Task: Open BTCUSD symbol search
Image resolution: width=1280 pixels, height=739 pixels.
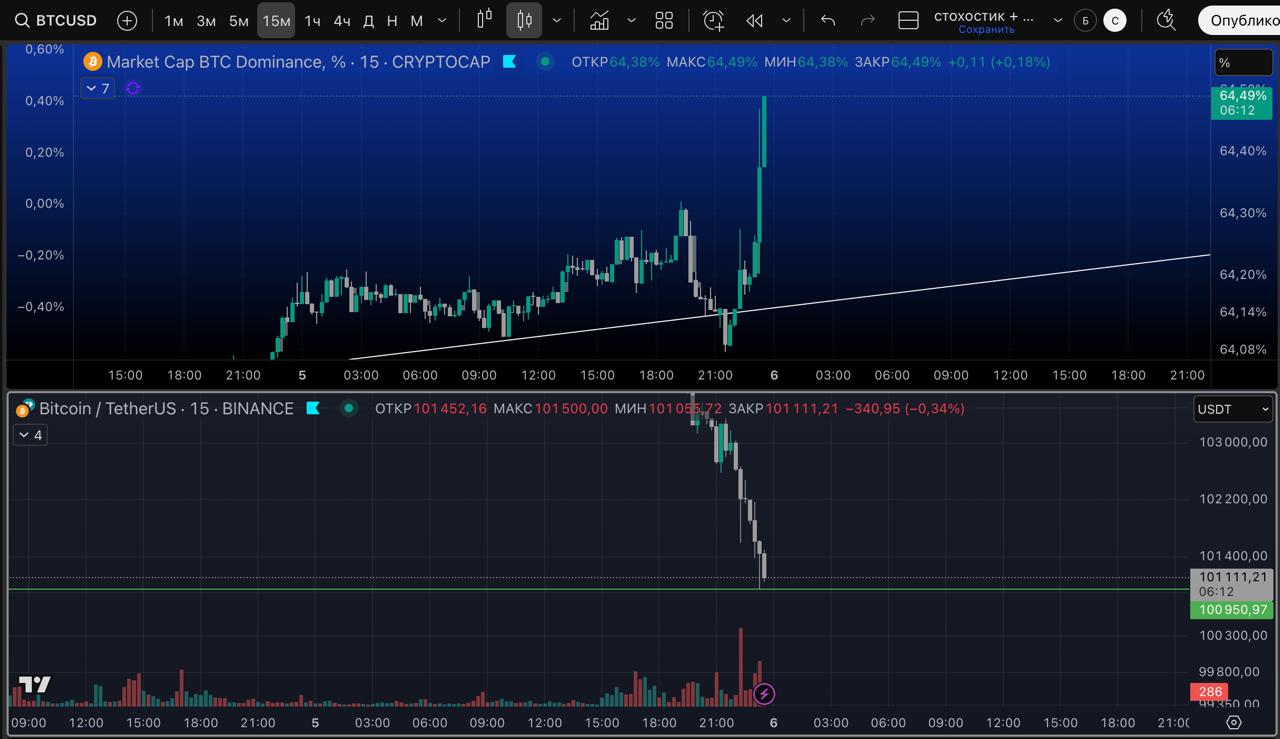Action: (56, 20)
